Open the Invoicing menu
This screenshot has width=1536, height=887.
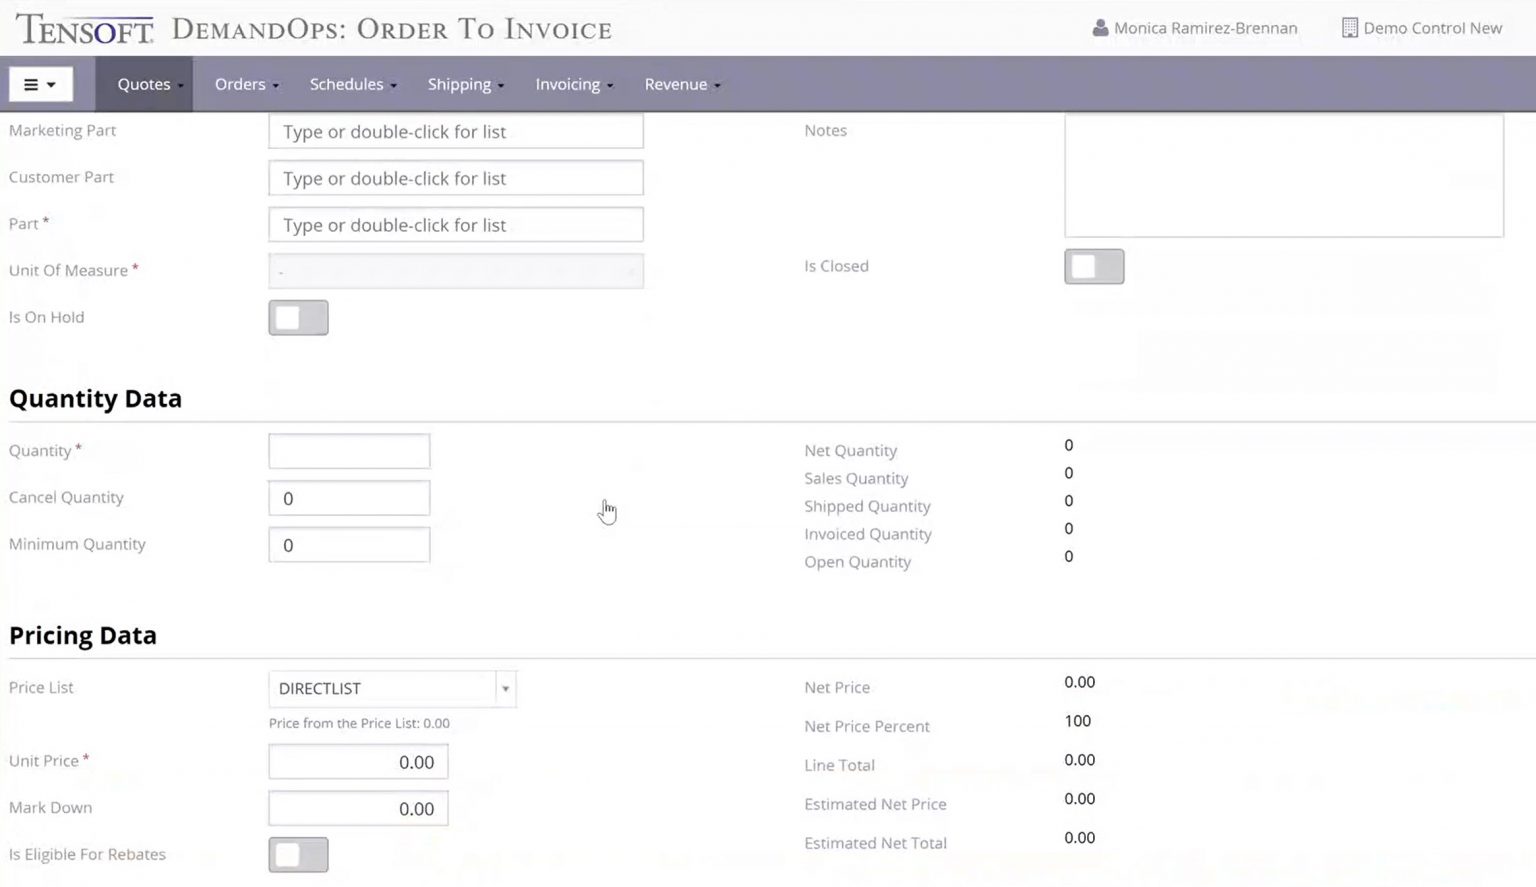click(x=570, y=84)
